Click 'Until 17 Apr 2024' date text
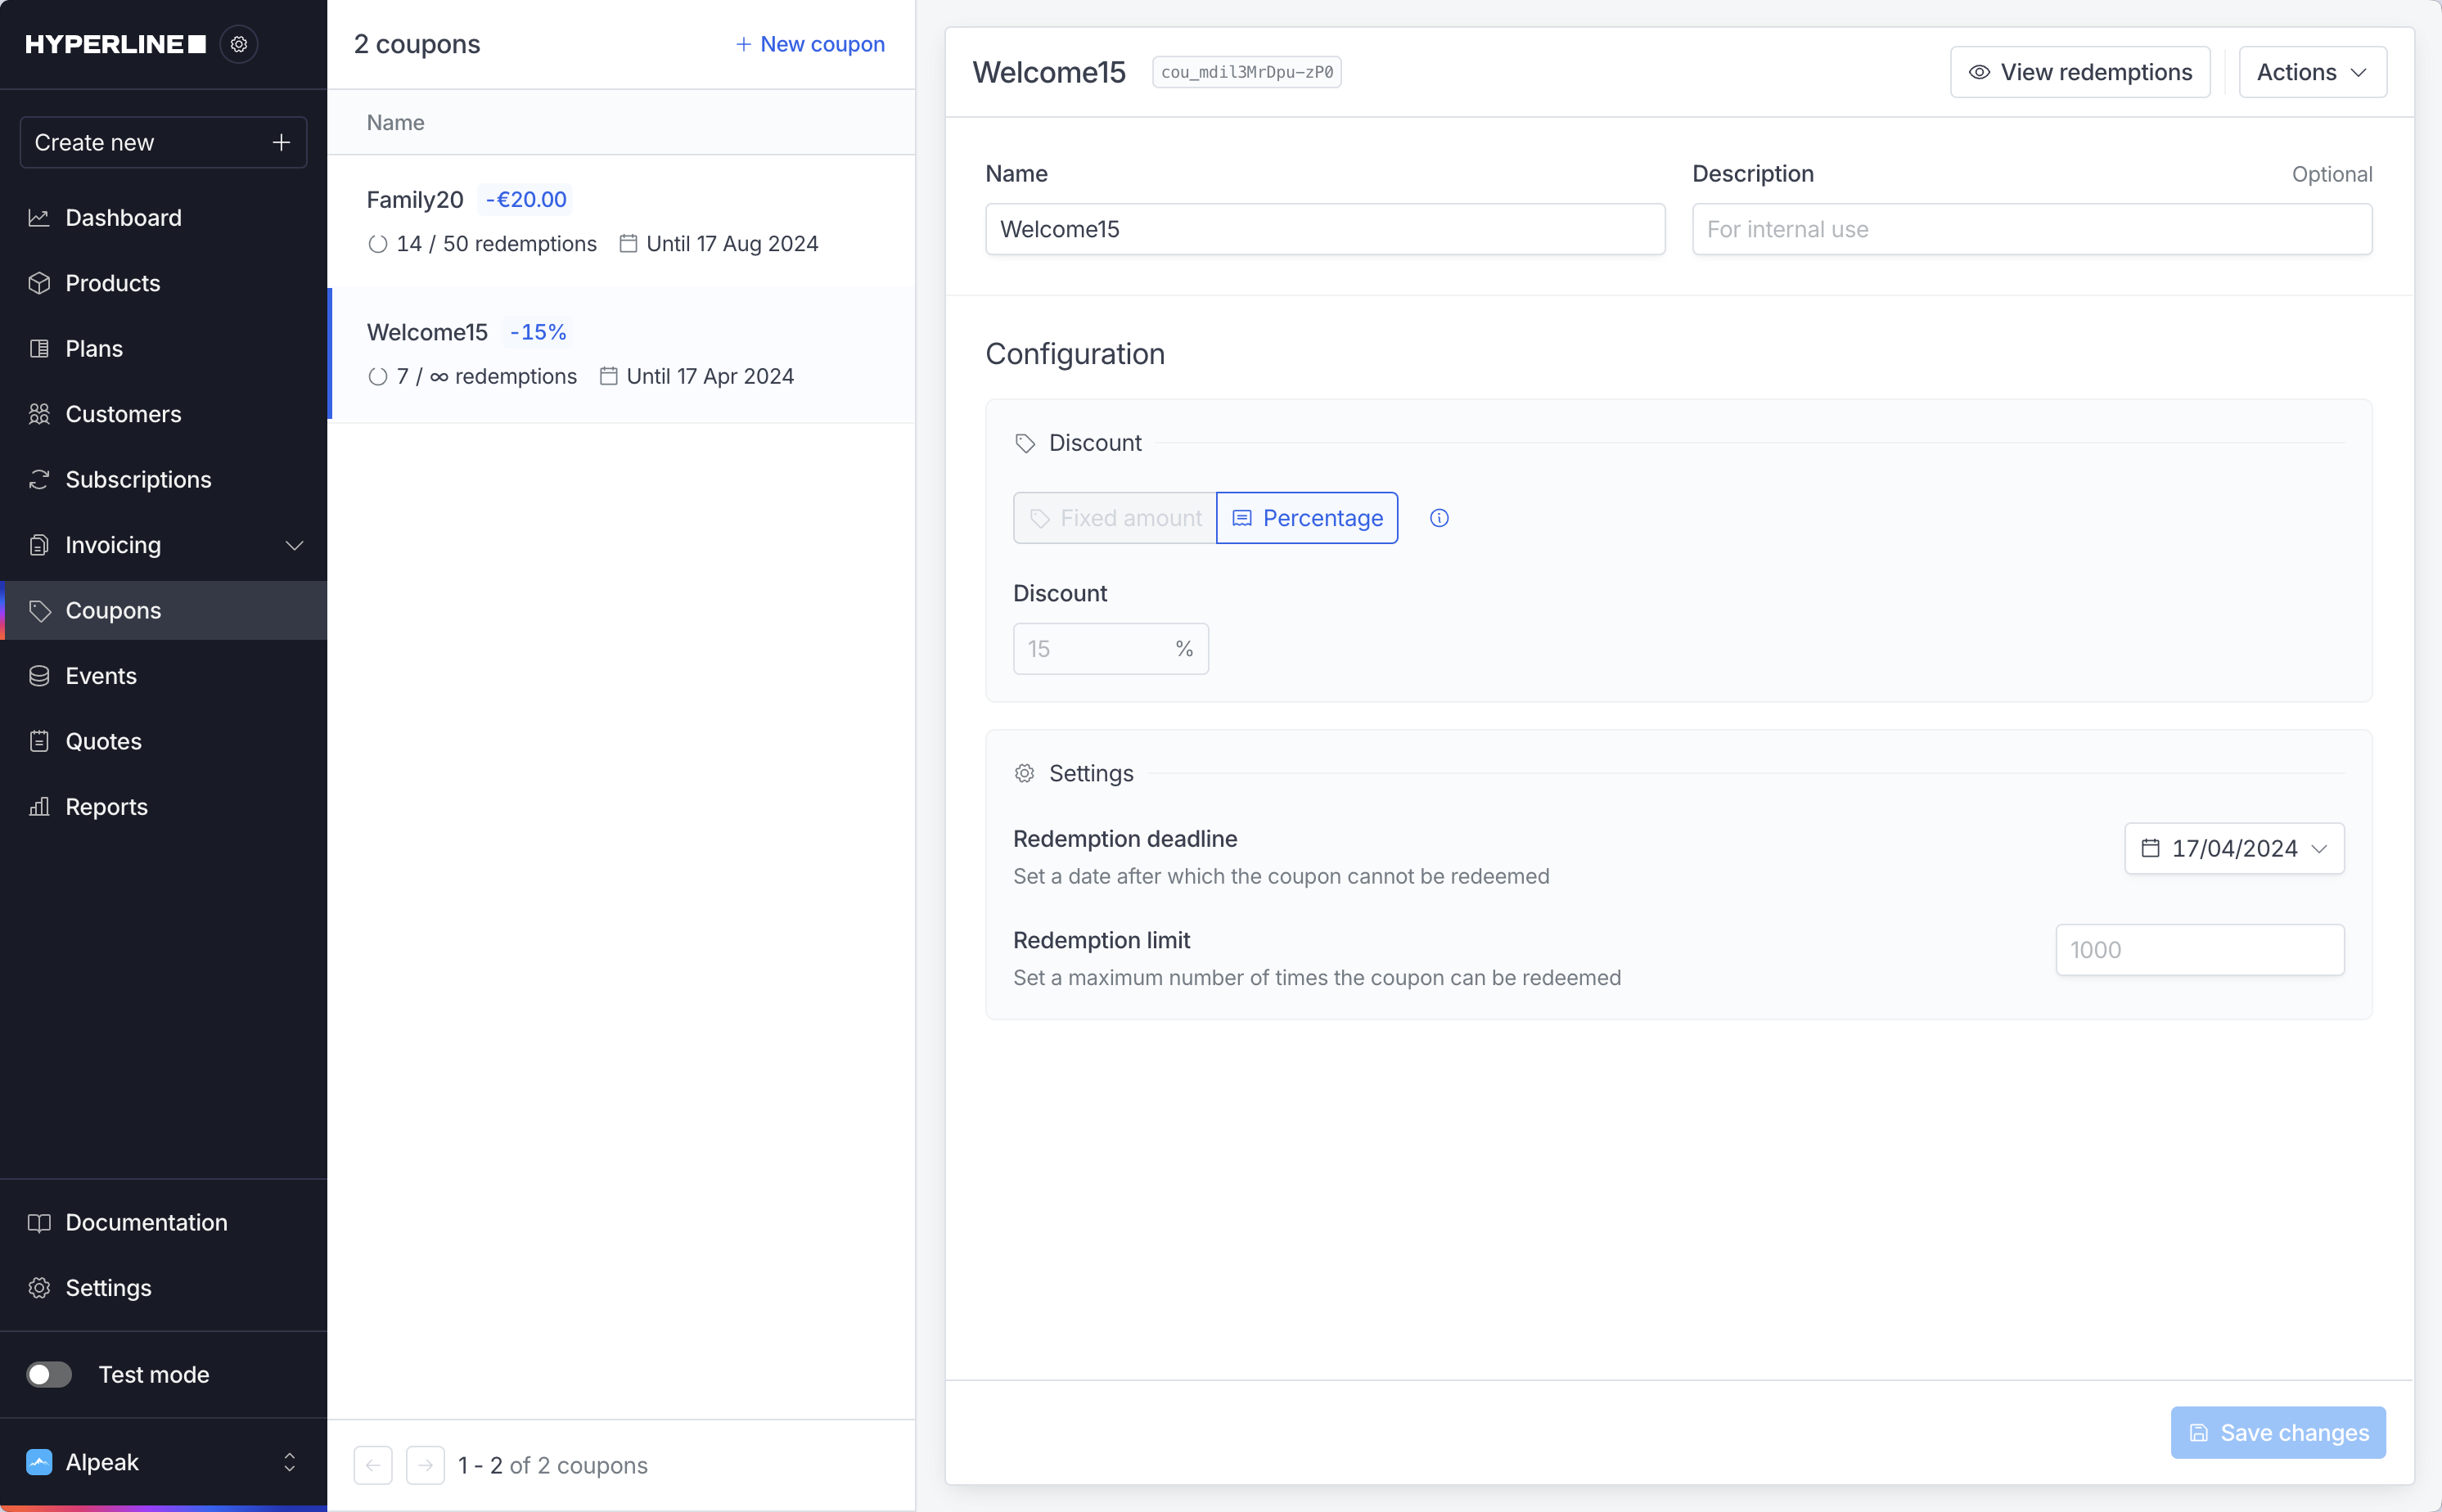The height and width of the screenshot is (1512, 2442). click(710, 376)
